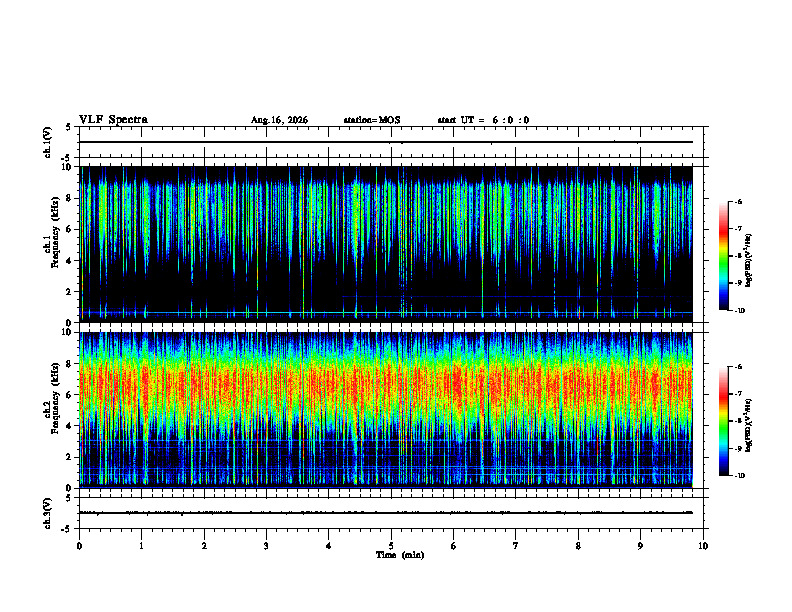This screenshot has height=612, width=792.
Task: Click the "-7" tick on ch.2 colorbar
Action: (x=738, y=394)
